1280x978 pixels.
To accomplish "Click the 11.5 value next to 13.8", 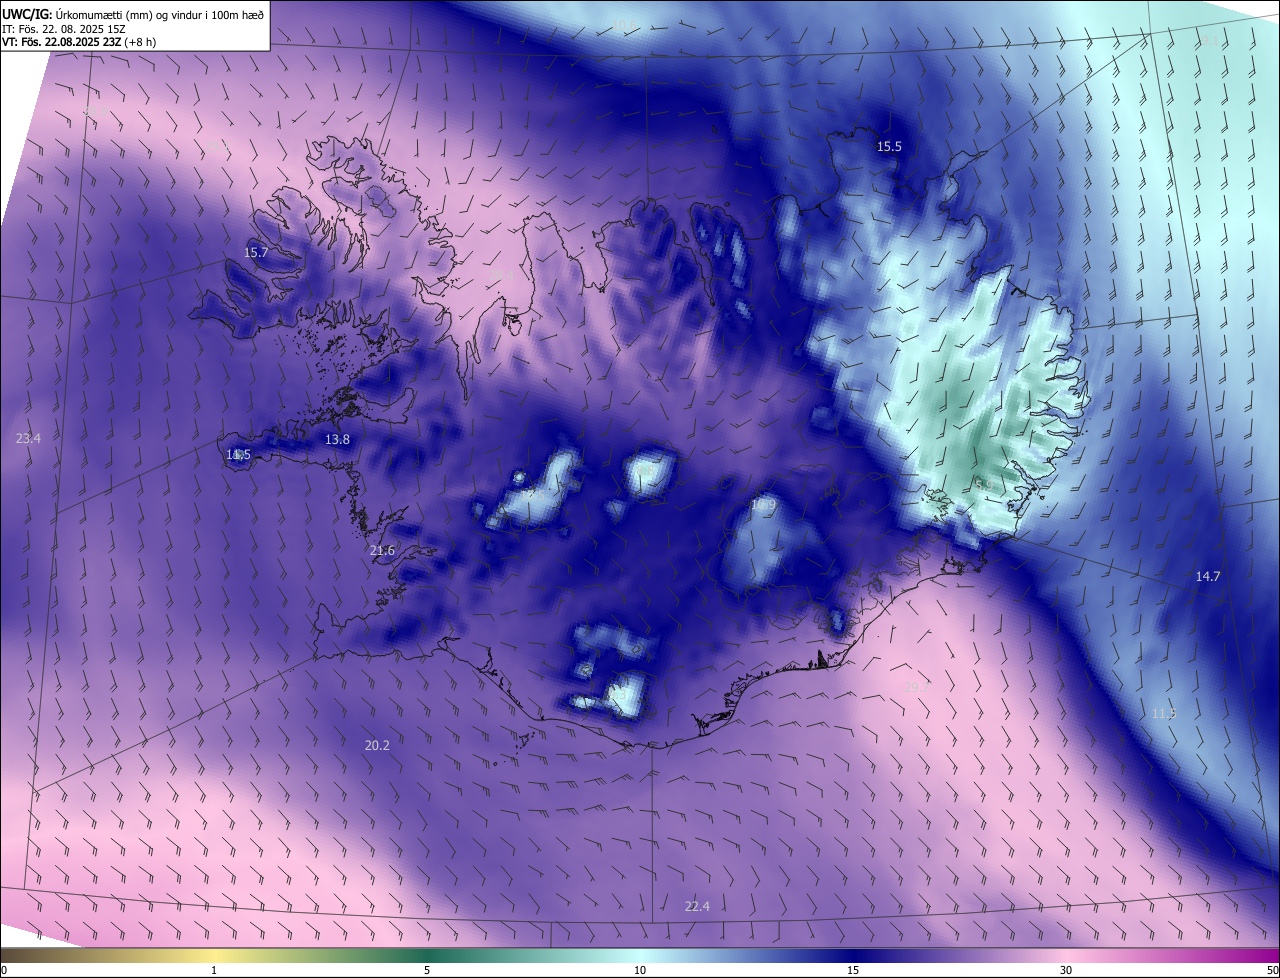I will pyautogui.click(x=238, y=455).
